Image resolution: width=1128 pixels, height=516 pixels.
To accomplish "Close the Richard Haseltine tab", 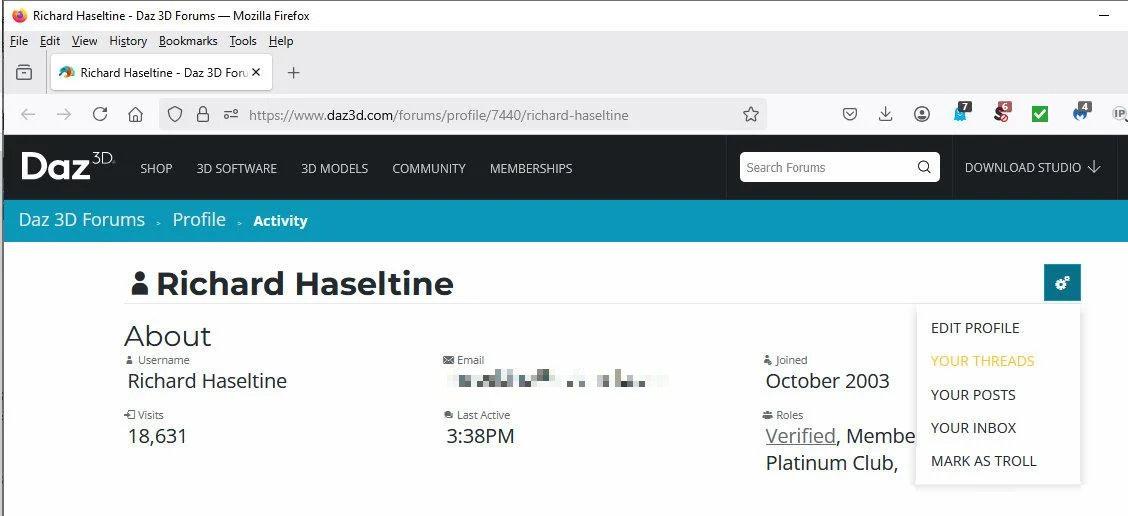I will 256,73.
